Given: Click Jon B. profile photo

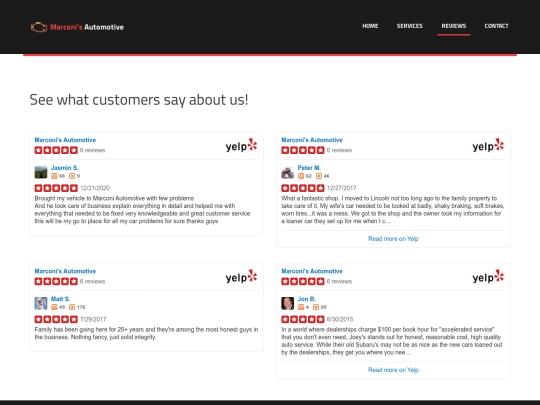Looking at the screenshot, I should point(288,303).
